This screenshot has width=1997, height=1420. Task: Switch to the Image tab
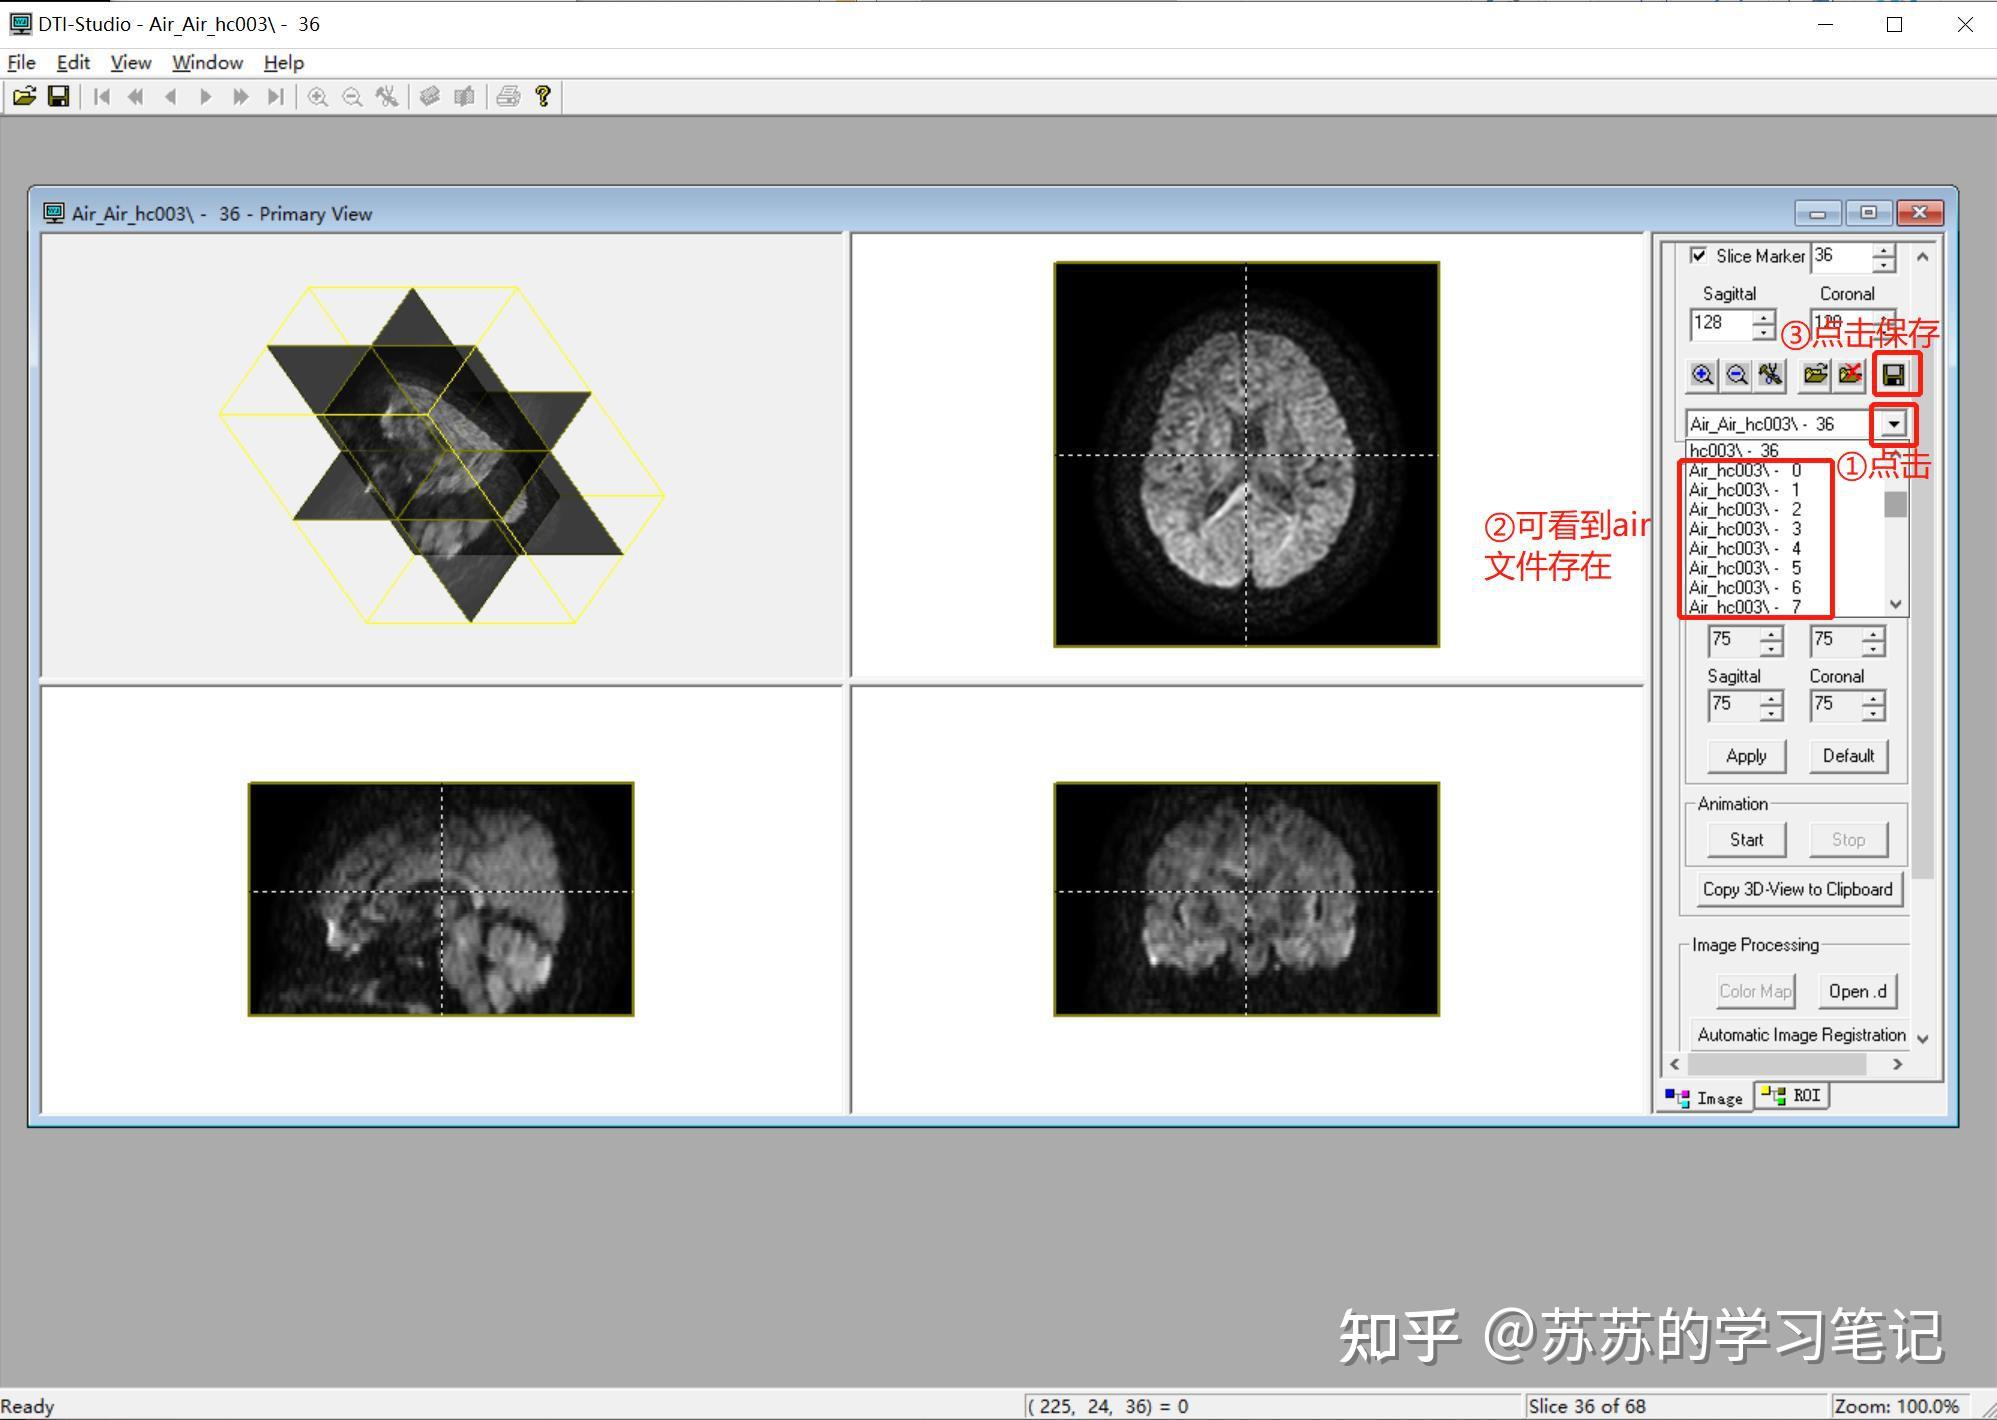tap(1705, 1097)
